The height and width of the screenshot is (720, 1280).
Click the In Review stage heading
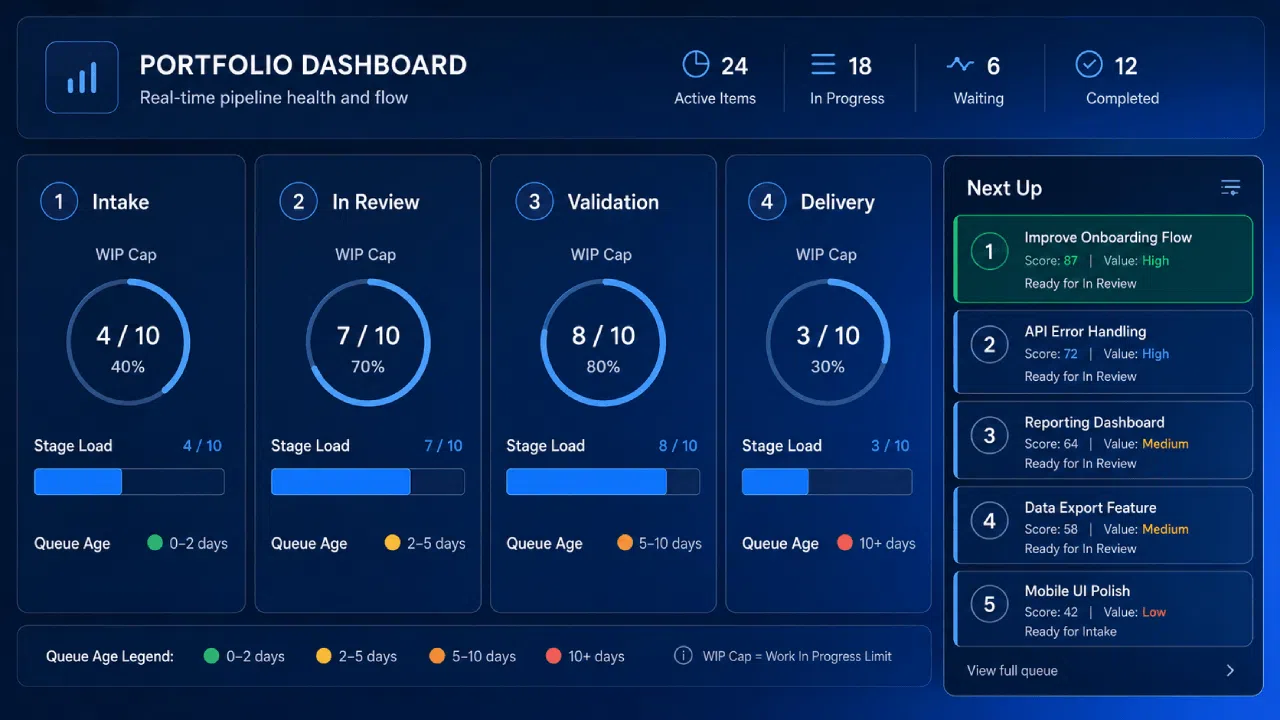pyautogui.click(x=375, y=202)
